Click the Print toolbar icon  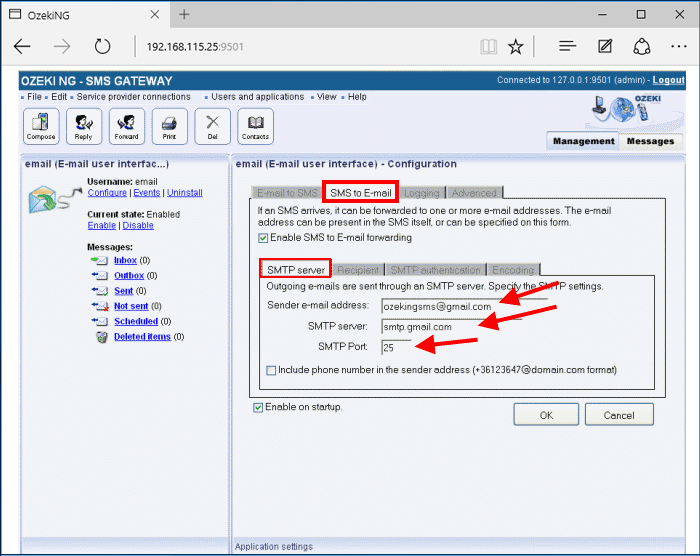tap(169, 126)
